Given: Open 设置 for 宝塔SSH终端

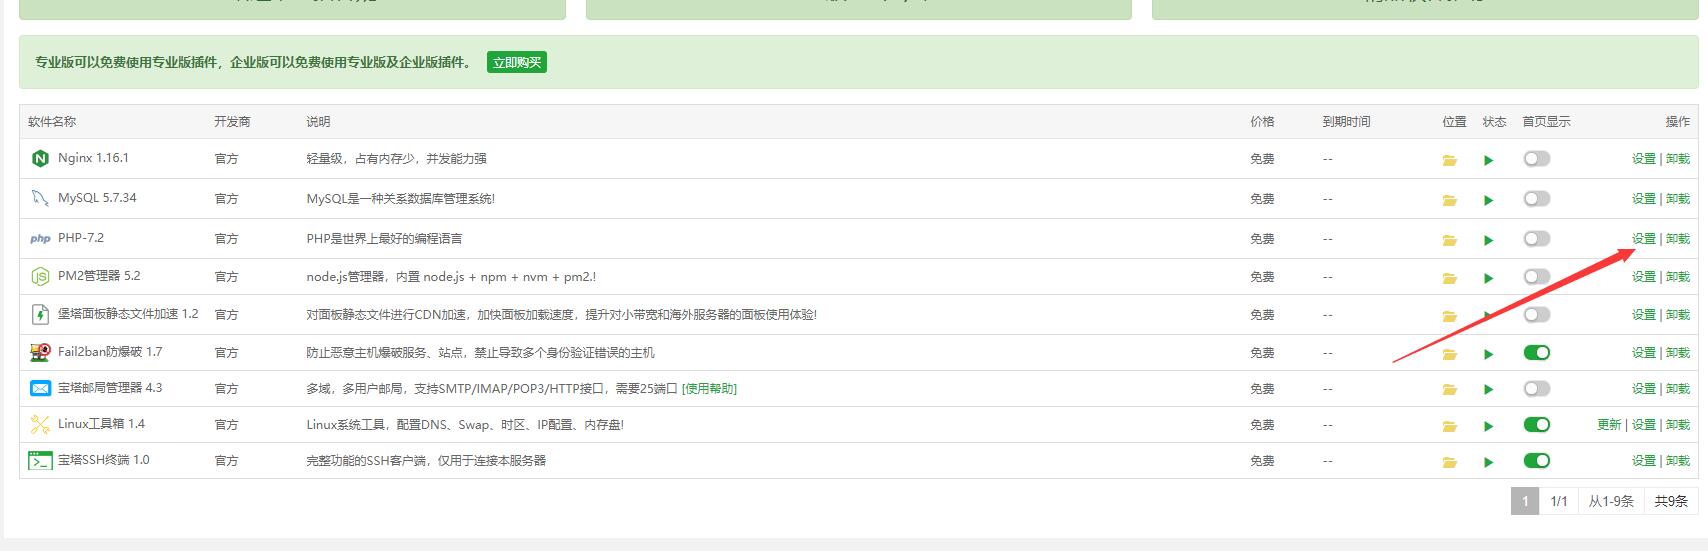Looking at the screenshot, I should click(1644, 461).
